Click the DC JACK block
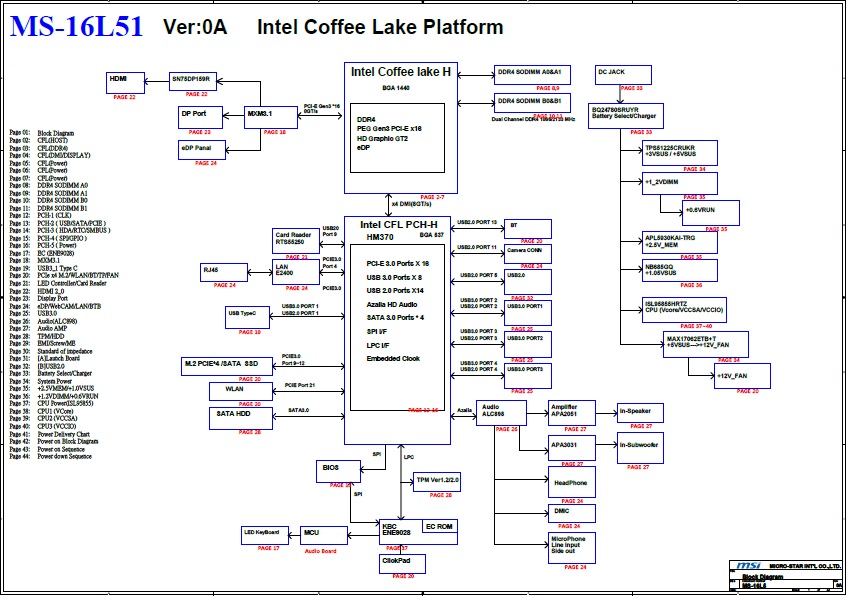Viewport: 851px width, 602px height. click(623, 75)
